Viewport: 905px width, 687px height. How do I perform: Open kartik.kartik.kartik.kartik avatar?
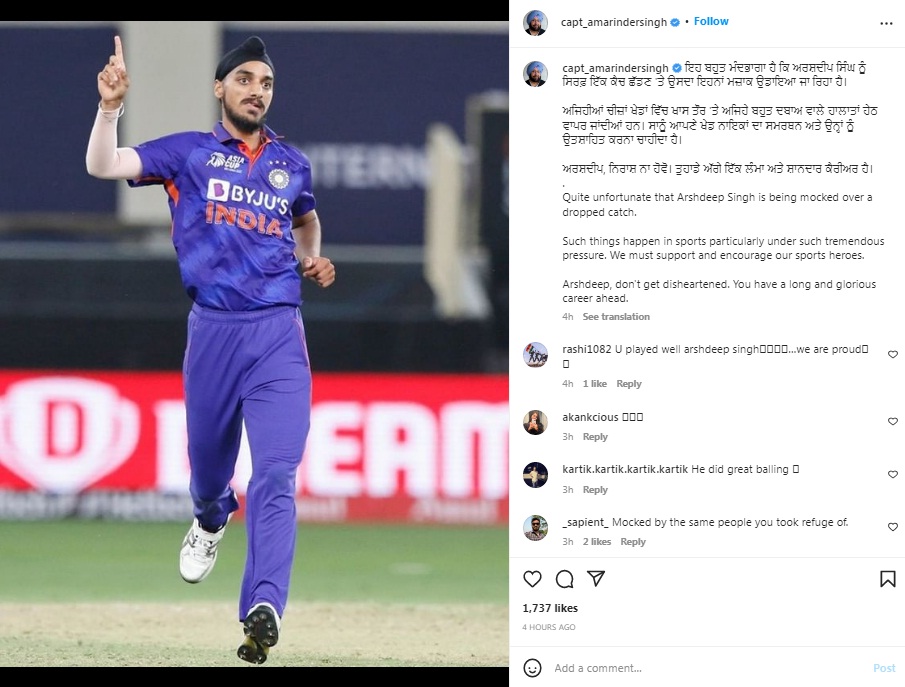point(535,475)
